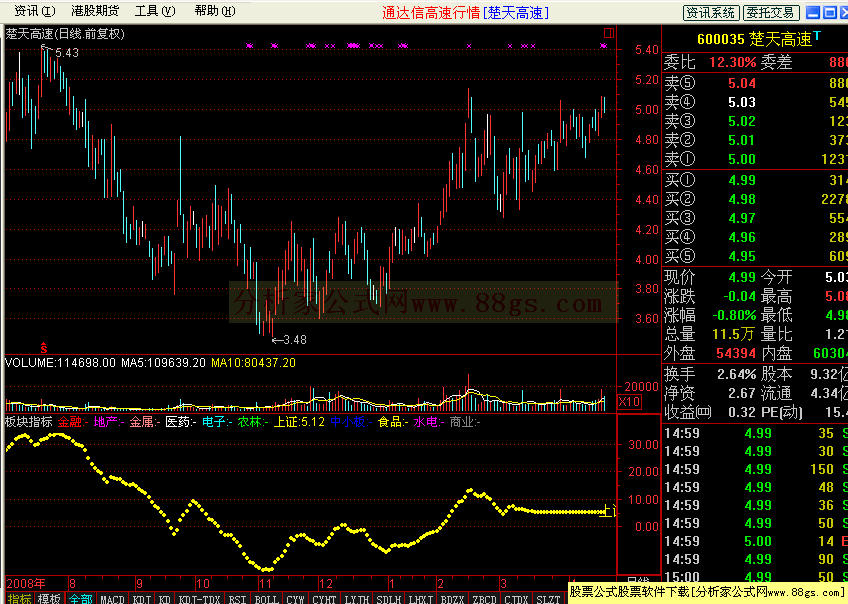Click the 15:00 trade tick row
The image size is (848, 604).
coord(756,577)
